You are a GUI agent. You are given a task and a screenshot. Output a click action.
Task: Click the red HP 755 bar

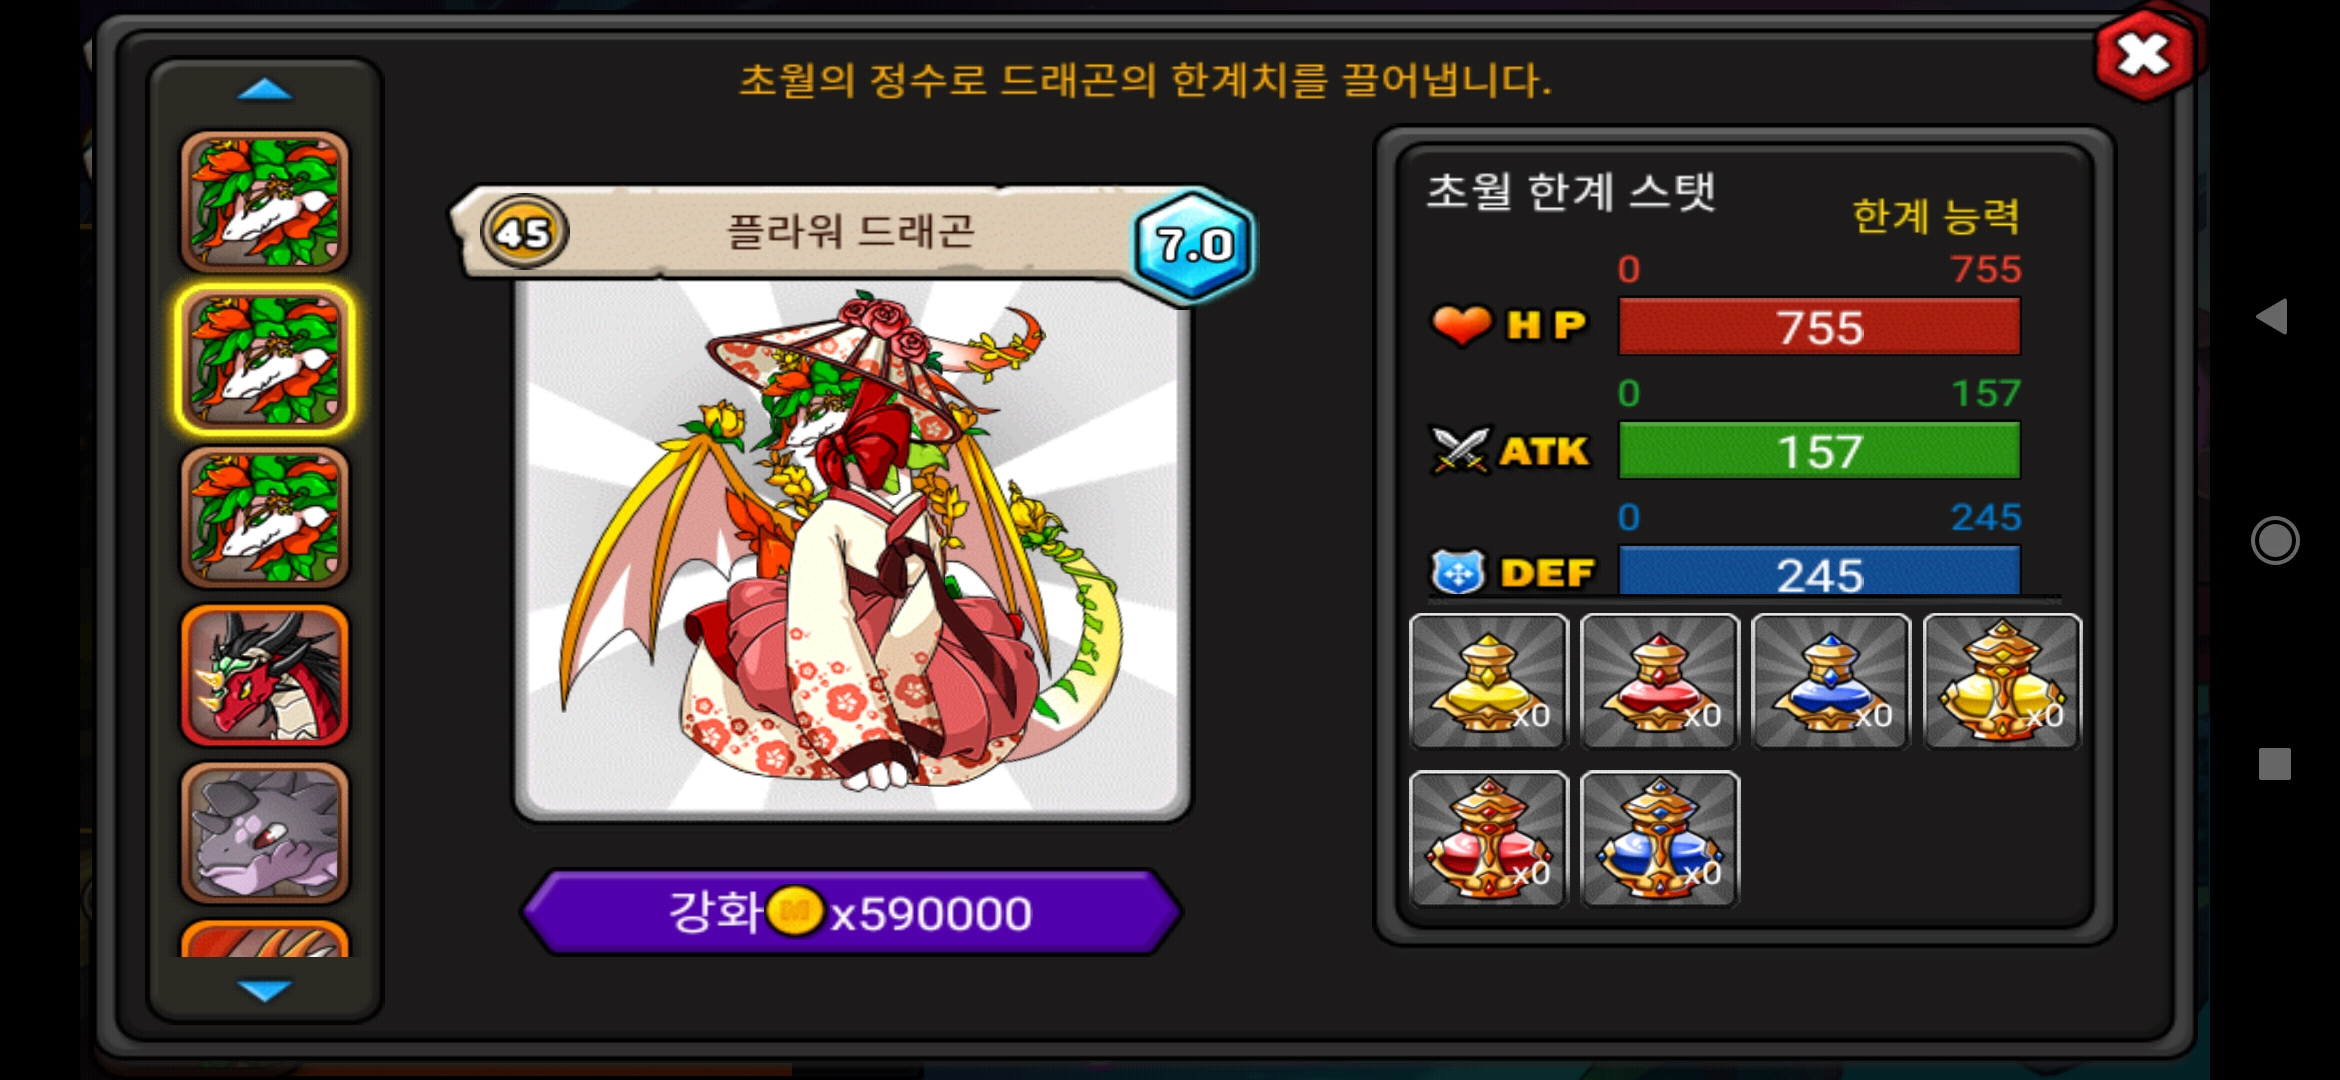1819,327
